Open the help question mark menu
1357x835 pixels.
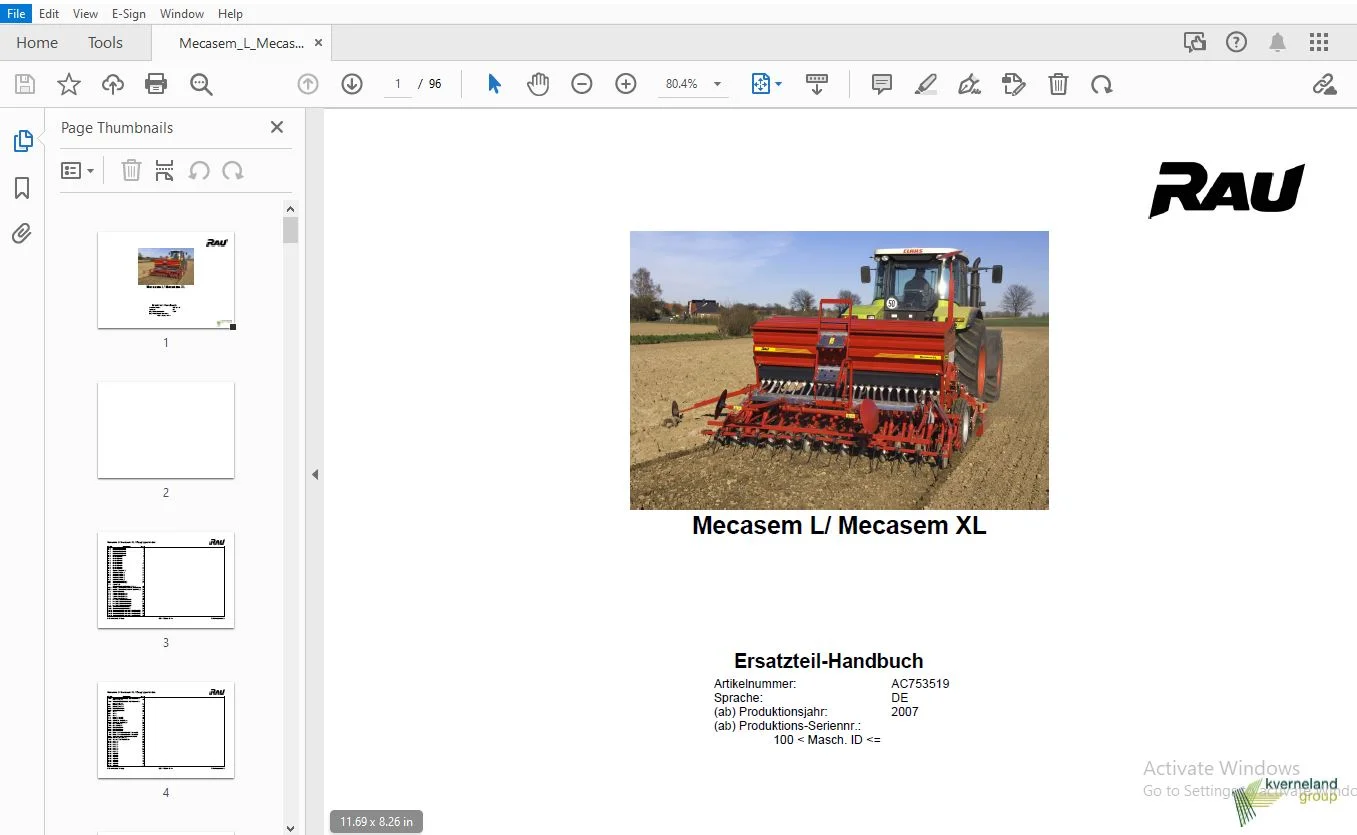1237,42
